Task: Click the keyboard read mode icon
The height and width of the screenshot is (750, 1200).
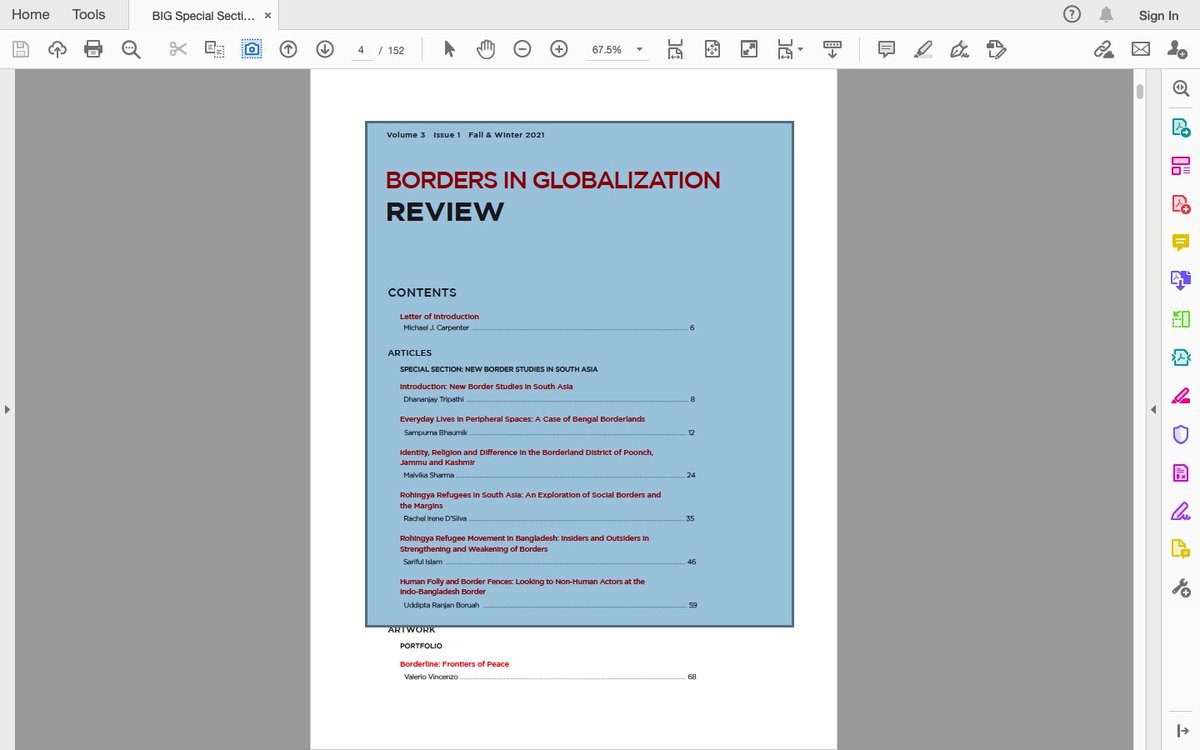Action: tap(833, 49)
